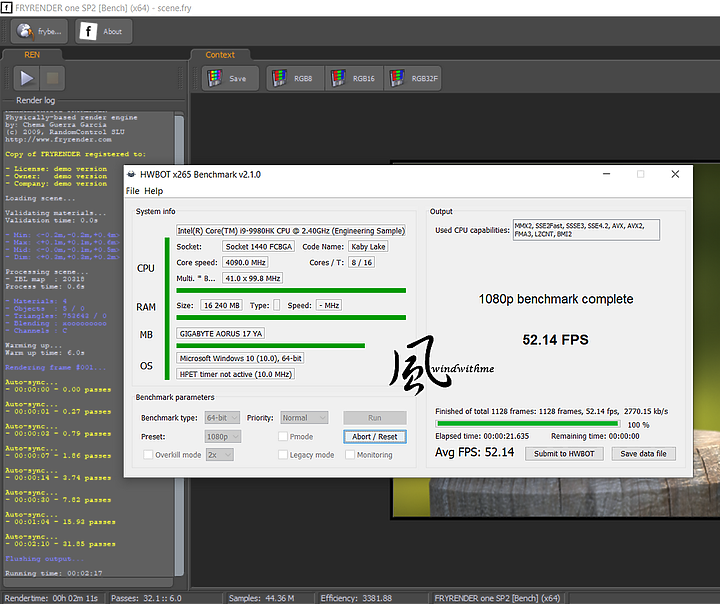
Task: Click the GIGABYTE AORUS 17 YA field
Action: point(220,333)
